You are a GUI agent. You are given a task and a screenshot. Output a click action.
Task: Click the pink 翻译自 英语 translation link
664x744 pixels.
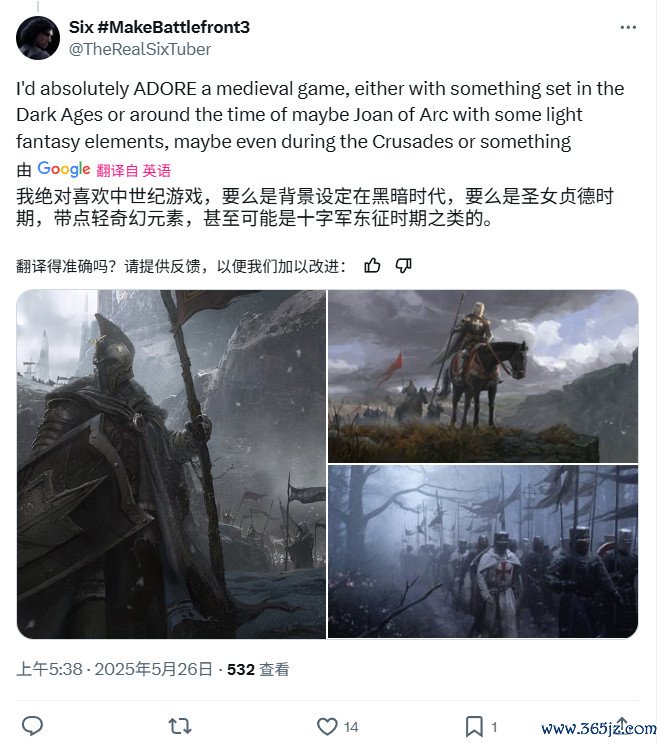(x=133, y=170)
